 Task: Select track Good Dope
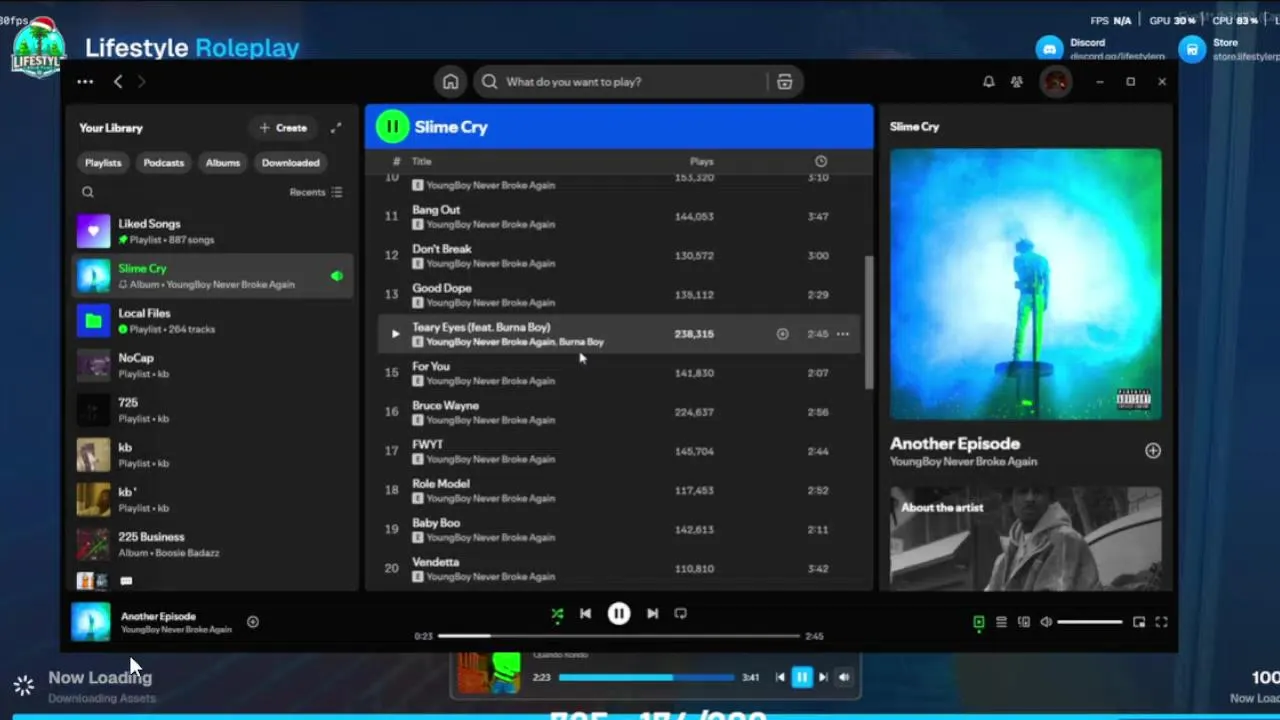click(619, 294)
